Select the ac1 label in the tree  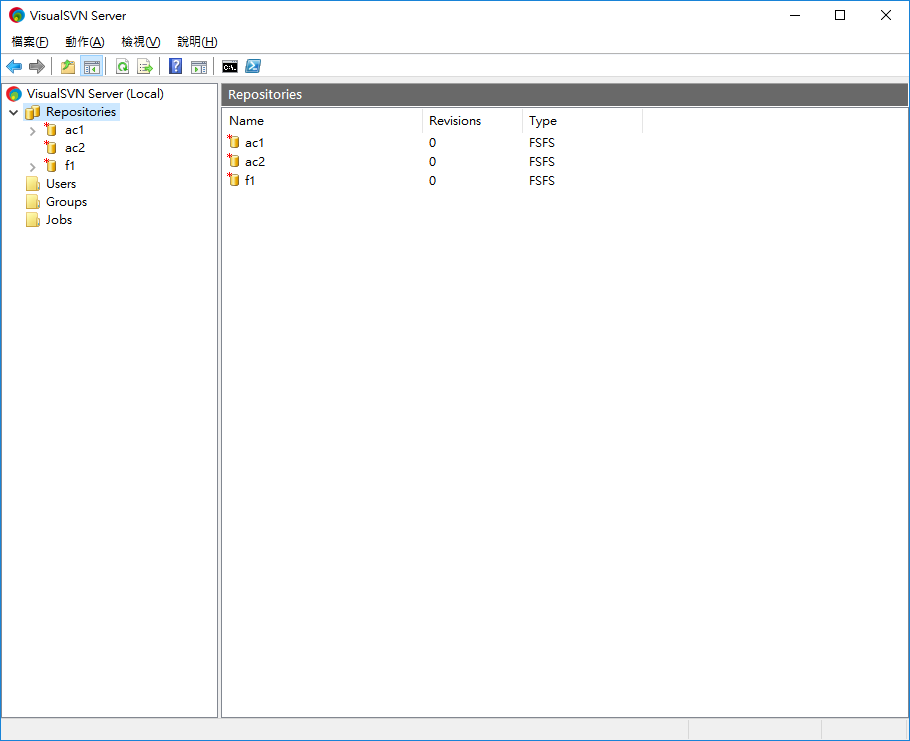click(74, 130)
